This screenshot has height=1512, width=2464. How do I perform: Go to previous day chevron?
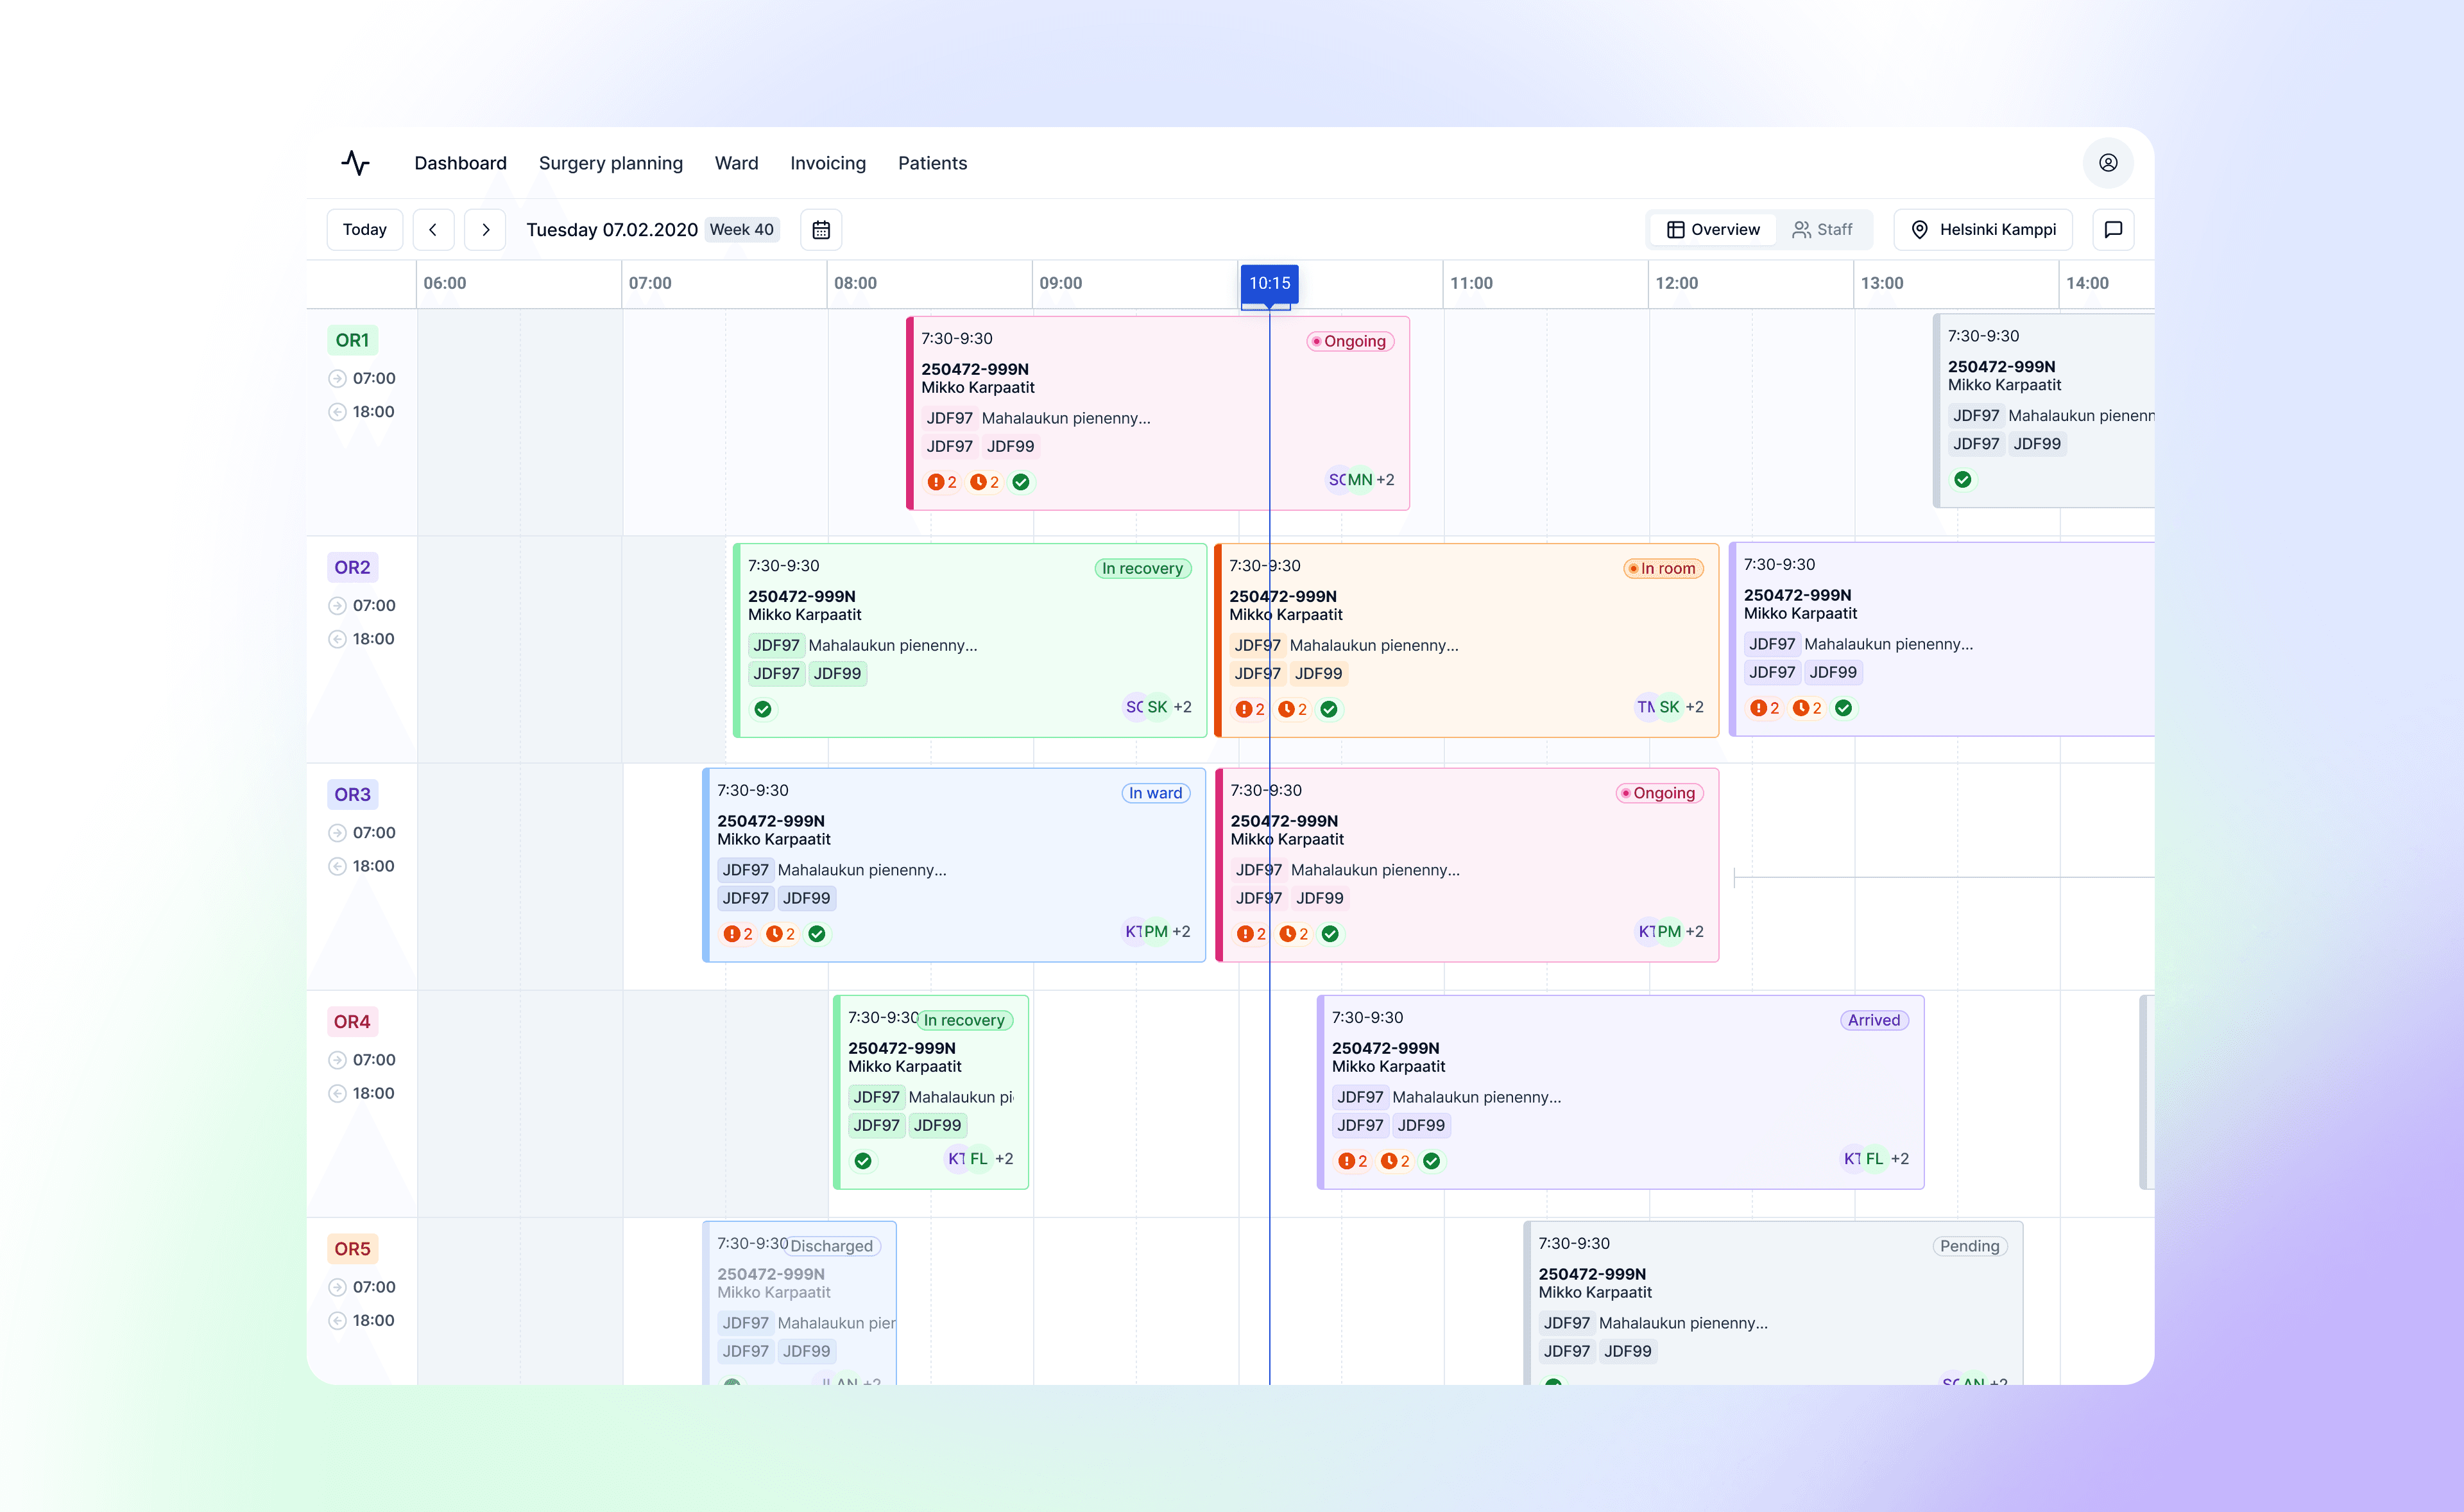[433, 230]
